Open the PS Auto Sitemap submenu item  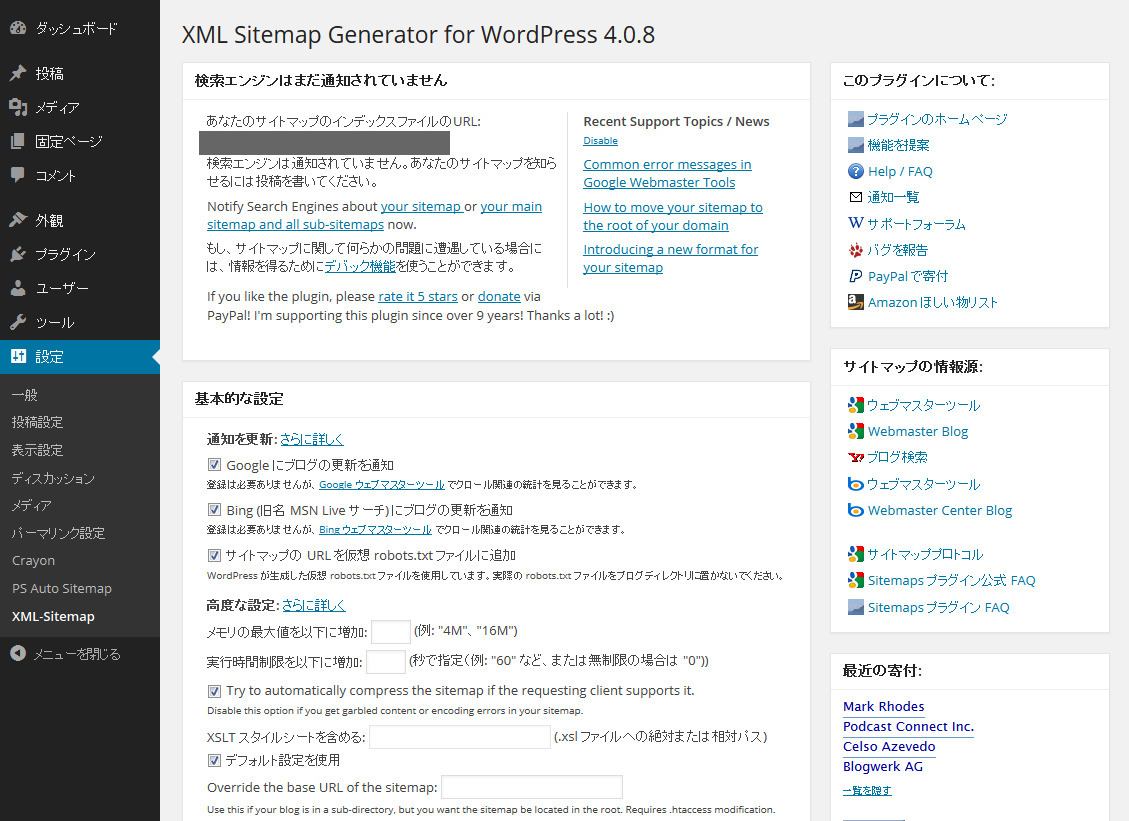(x=62, y=588)
